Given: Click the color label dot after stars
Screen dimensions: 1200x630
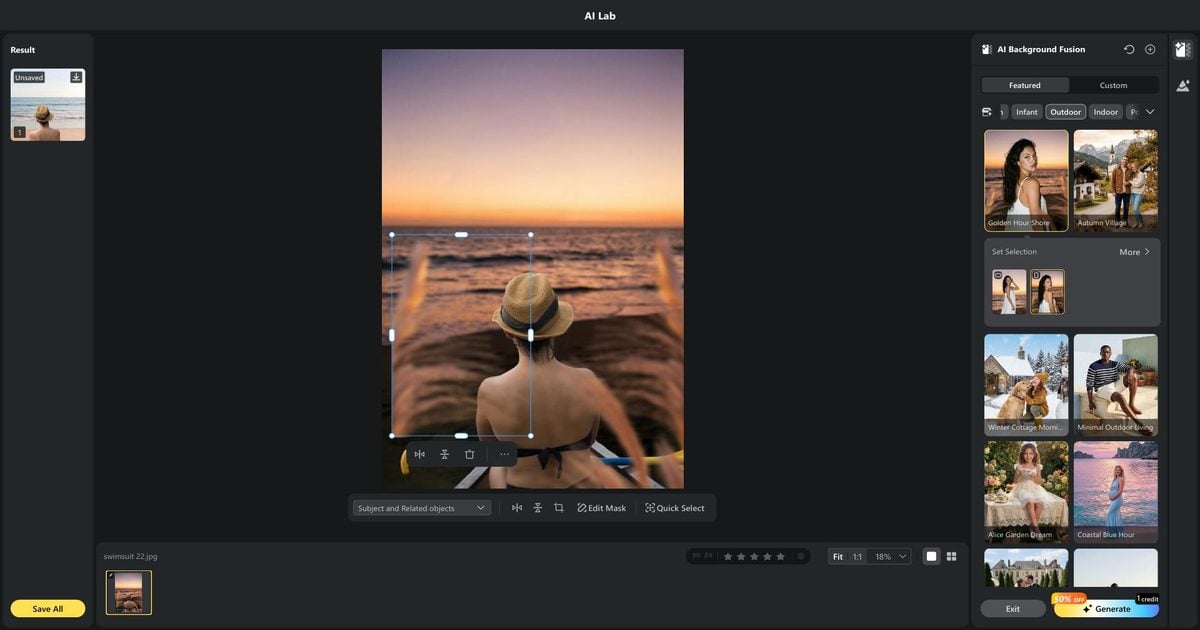Looking at the screenshot, I should tap(800, 556).
